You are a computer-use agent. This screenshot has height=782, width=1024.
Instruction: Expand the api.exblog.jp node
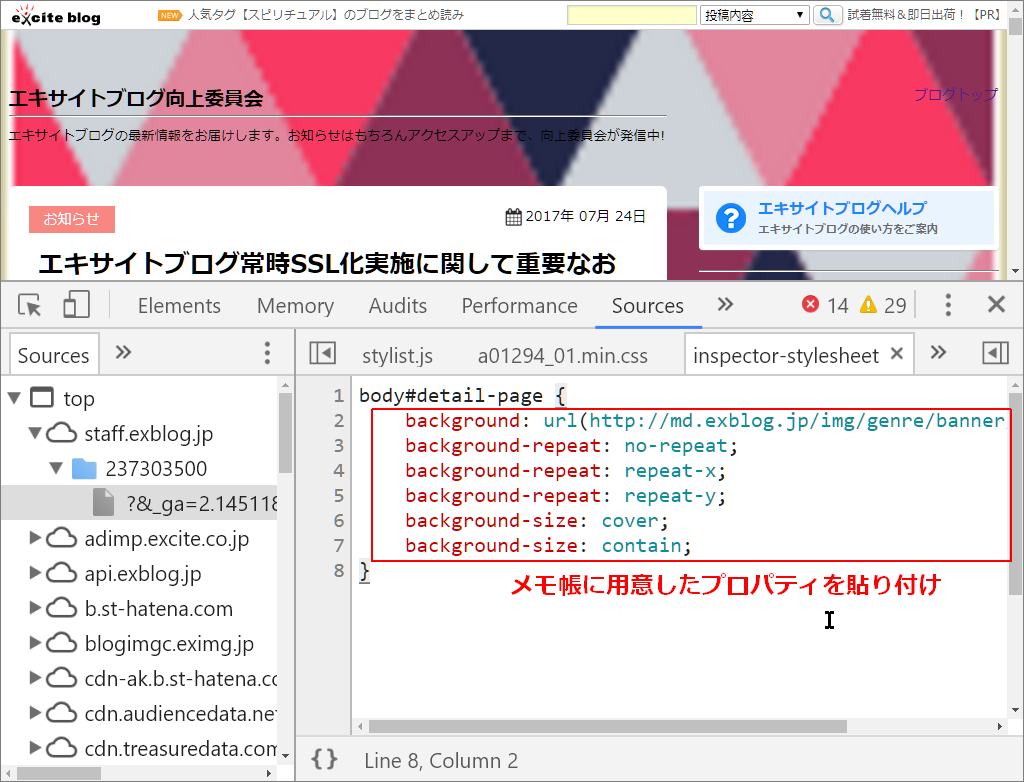(x=35, y=572)
